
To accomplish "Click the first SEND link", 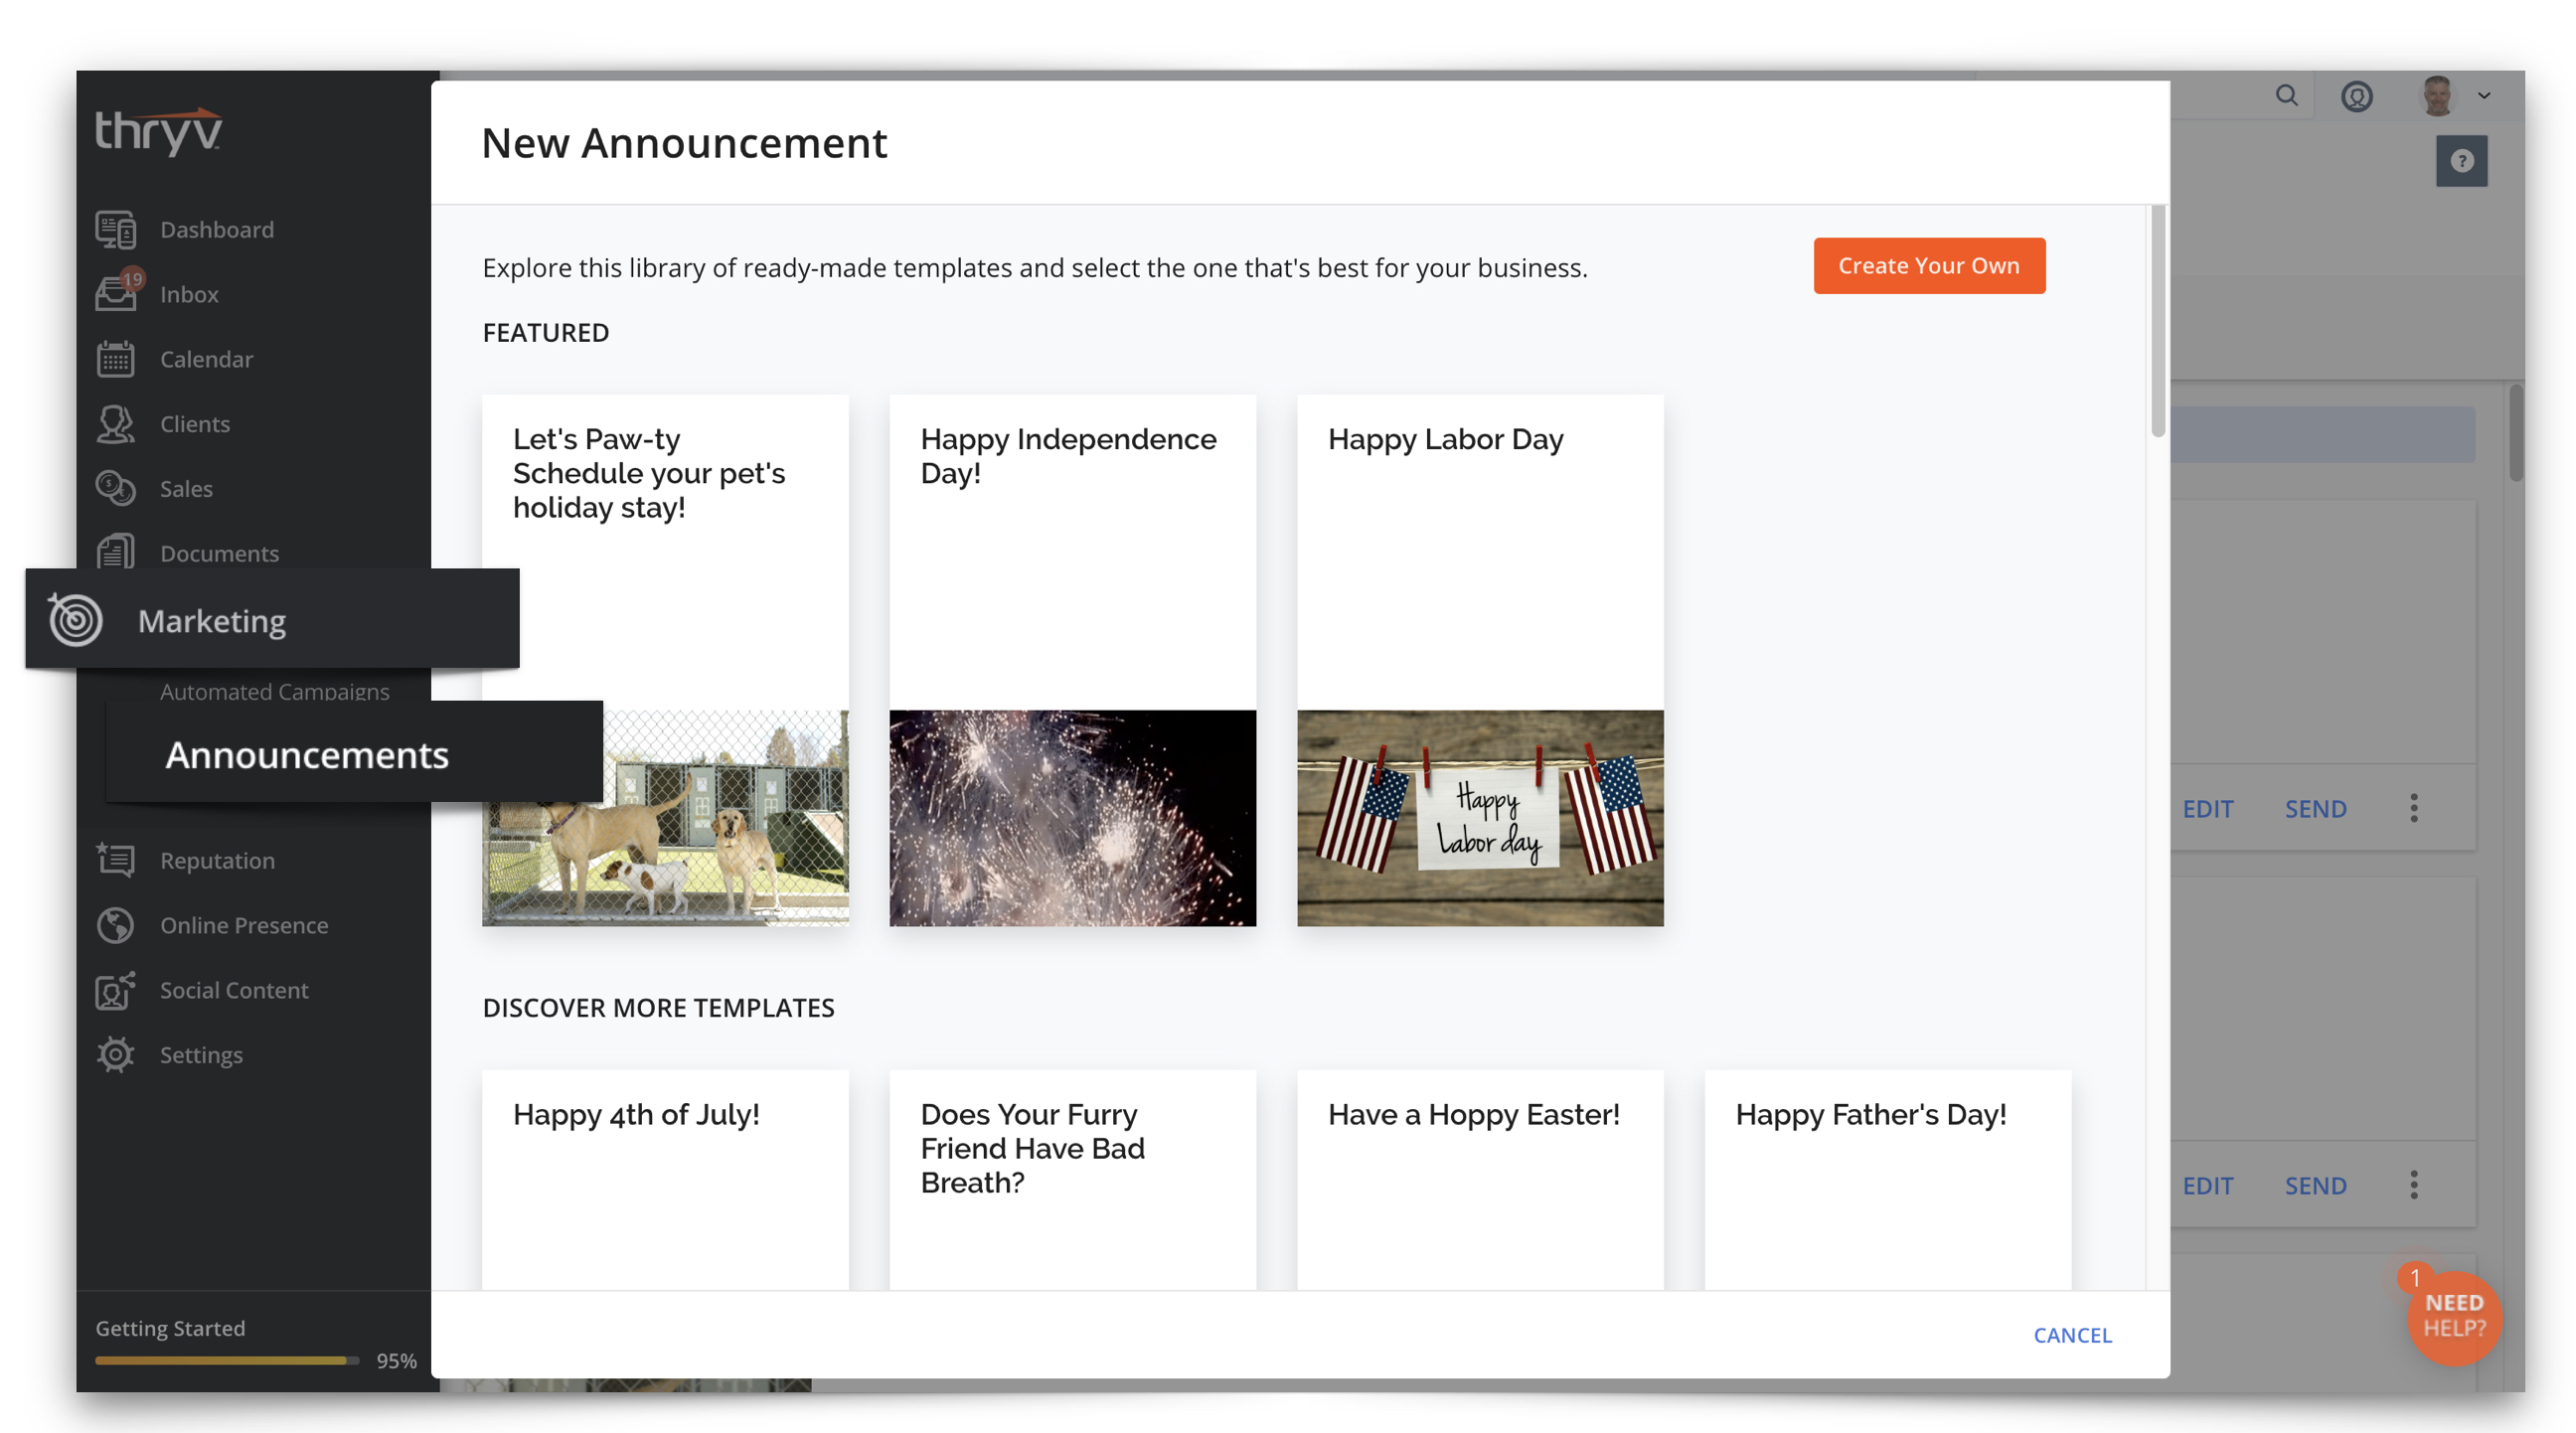I will click(x=2315, y=809).
